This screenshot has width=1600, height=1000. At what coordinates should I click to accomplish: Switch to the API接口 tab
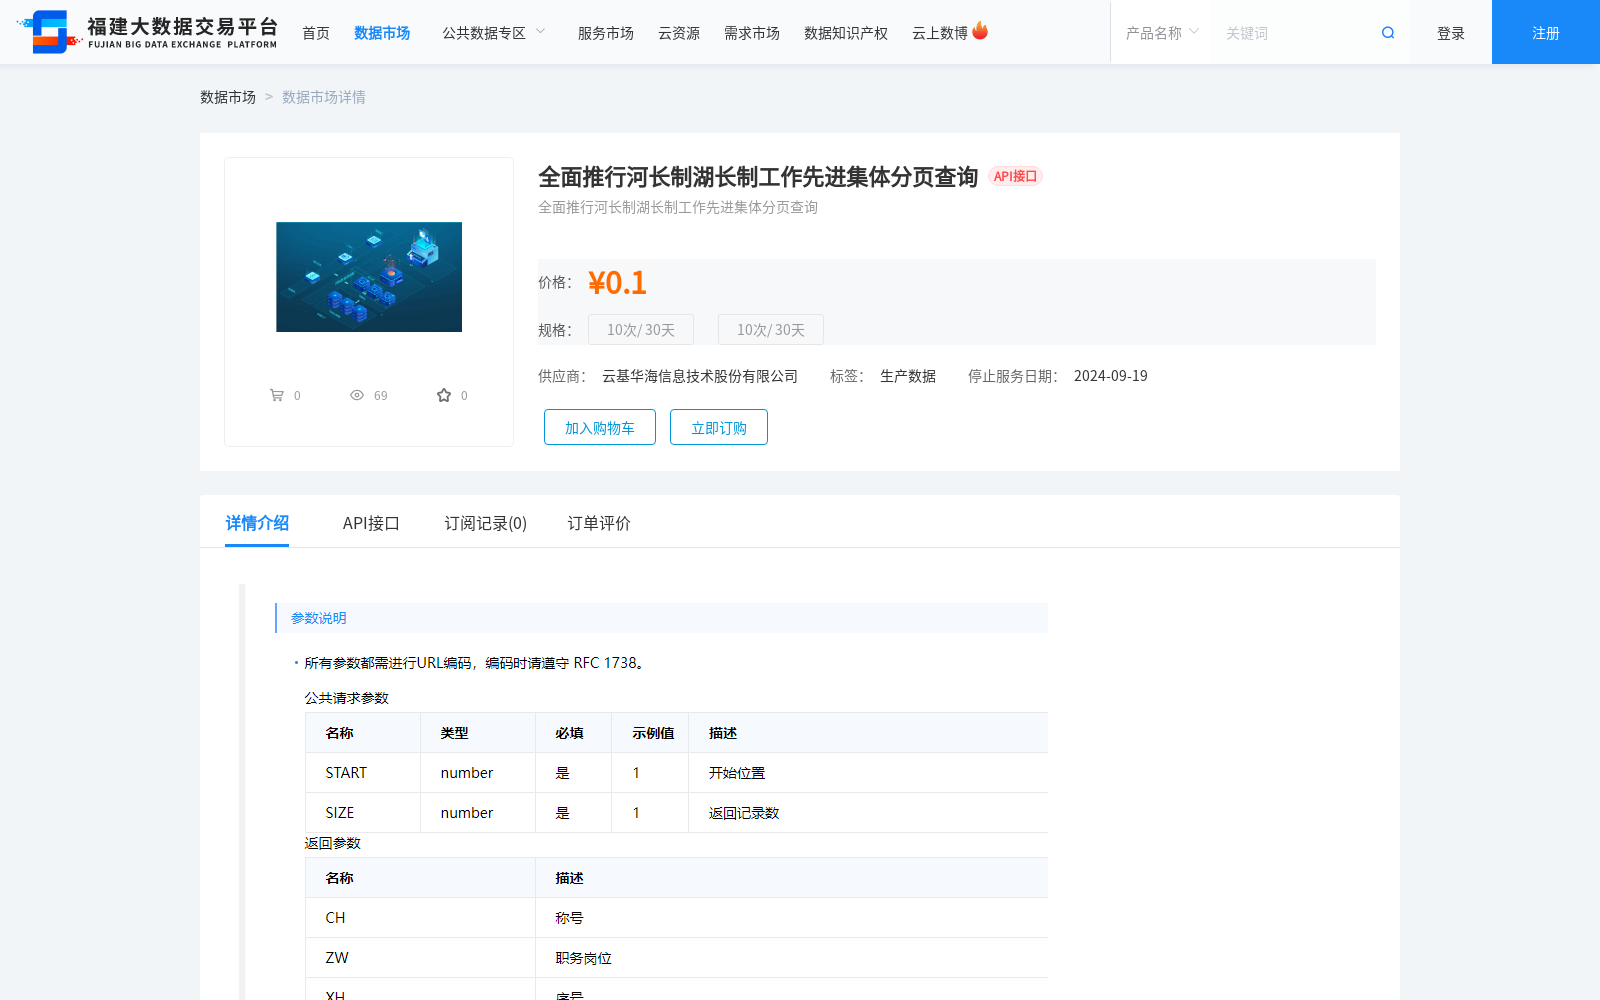371,523
